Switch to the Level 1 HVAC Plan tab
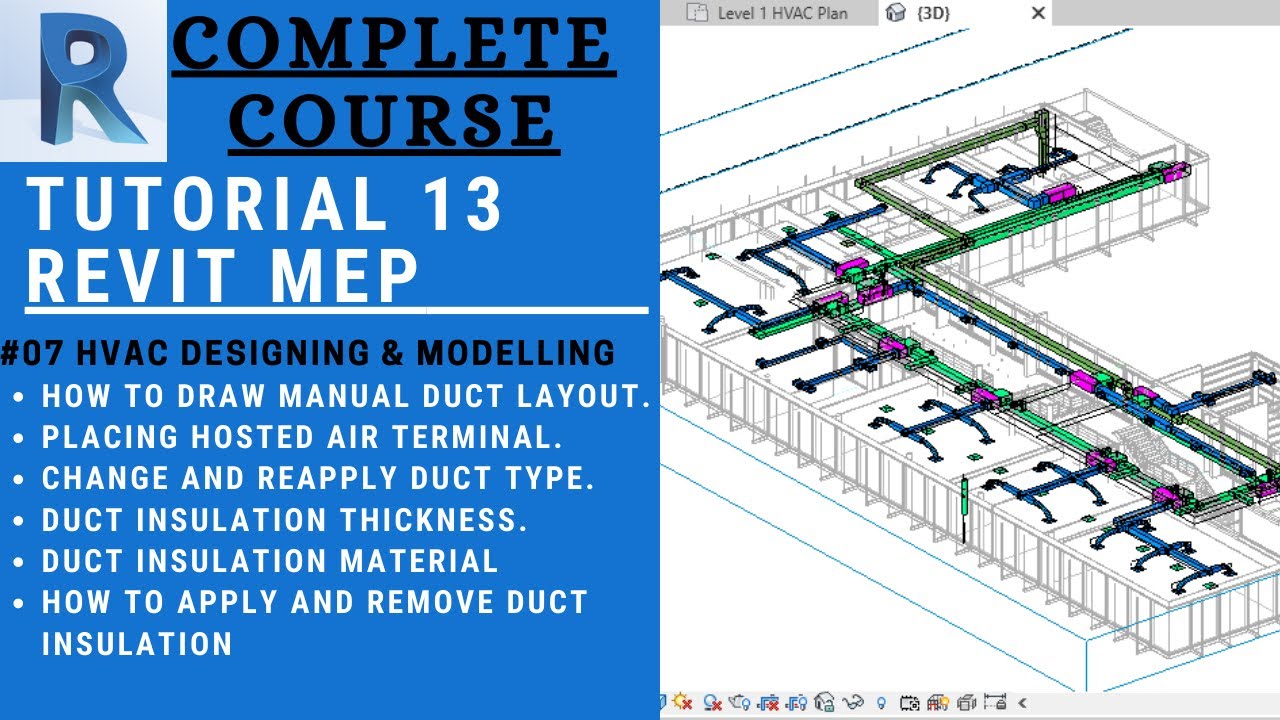Screen dimensions: 1280x720 (x=770, y=13)
